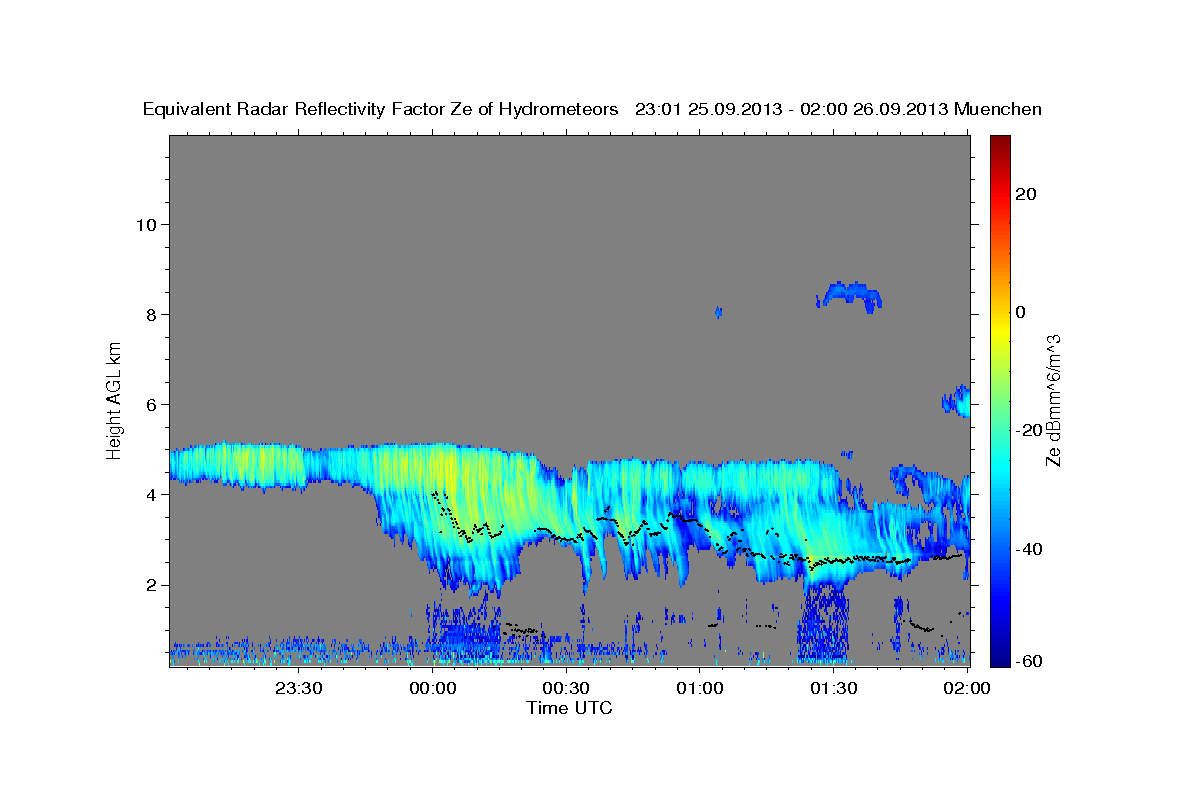Click the 'Time UTC' axis label
Screen dimensions: 1200x800
(x=569, y=707)
